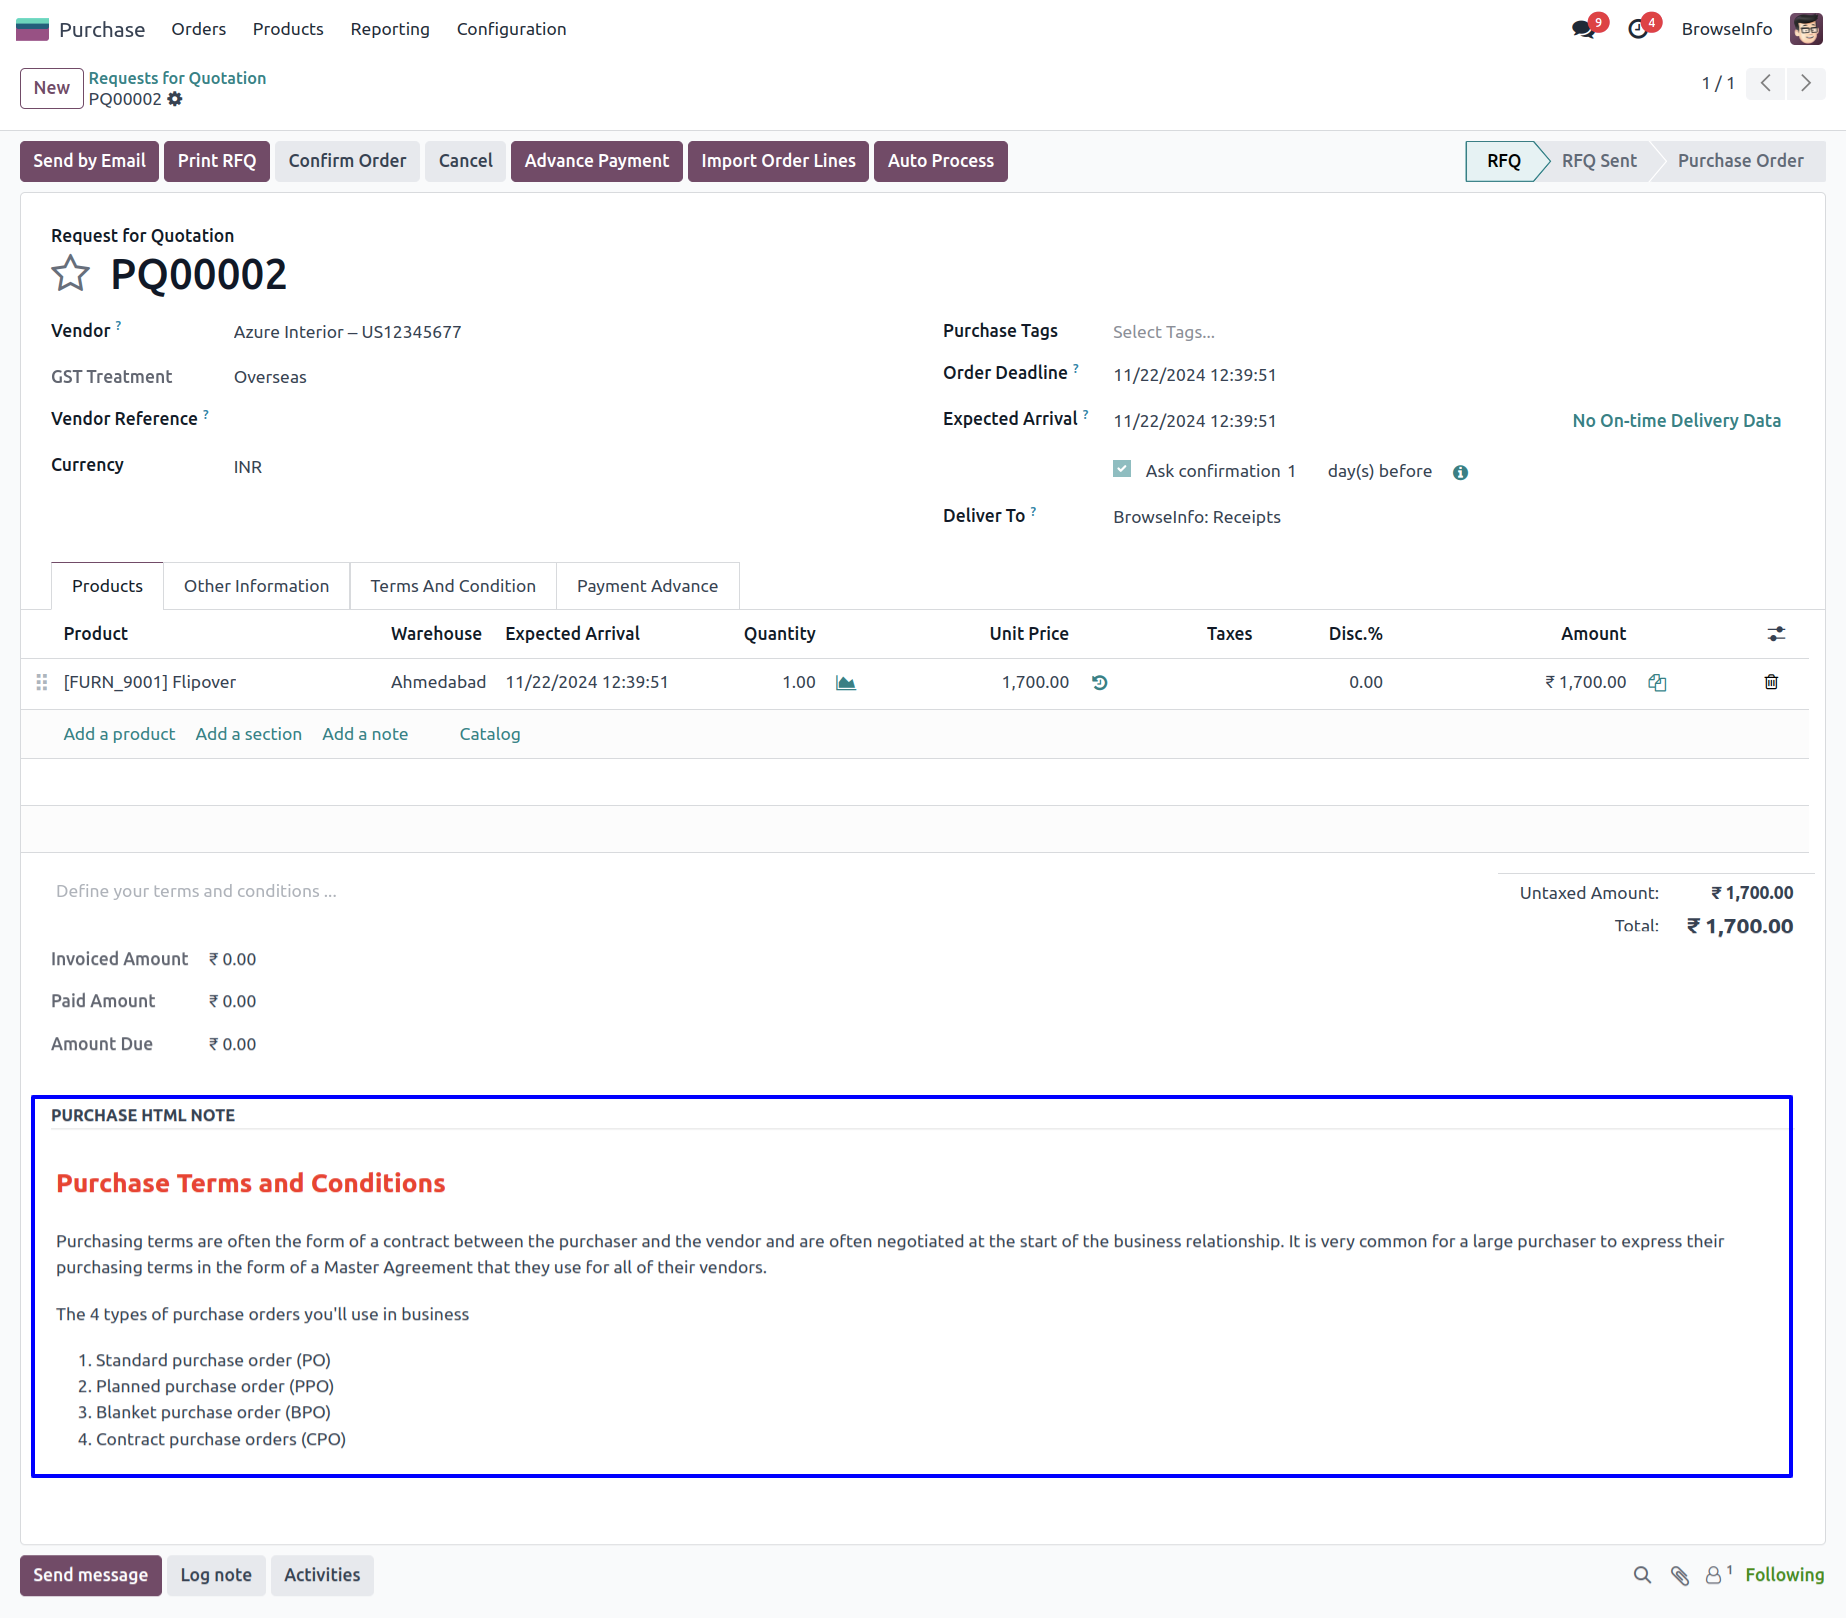Open the gear actions menu beside PQ00002

175,99
